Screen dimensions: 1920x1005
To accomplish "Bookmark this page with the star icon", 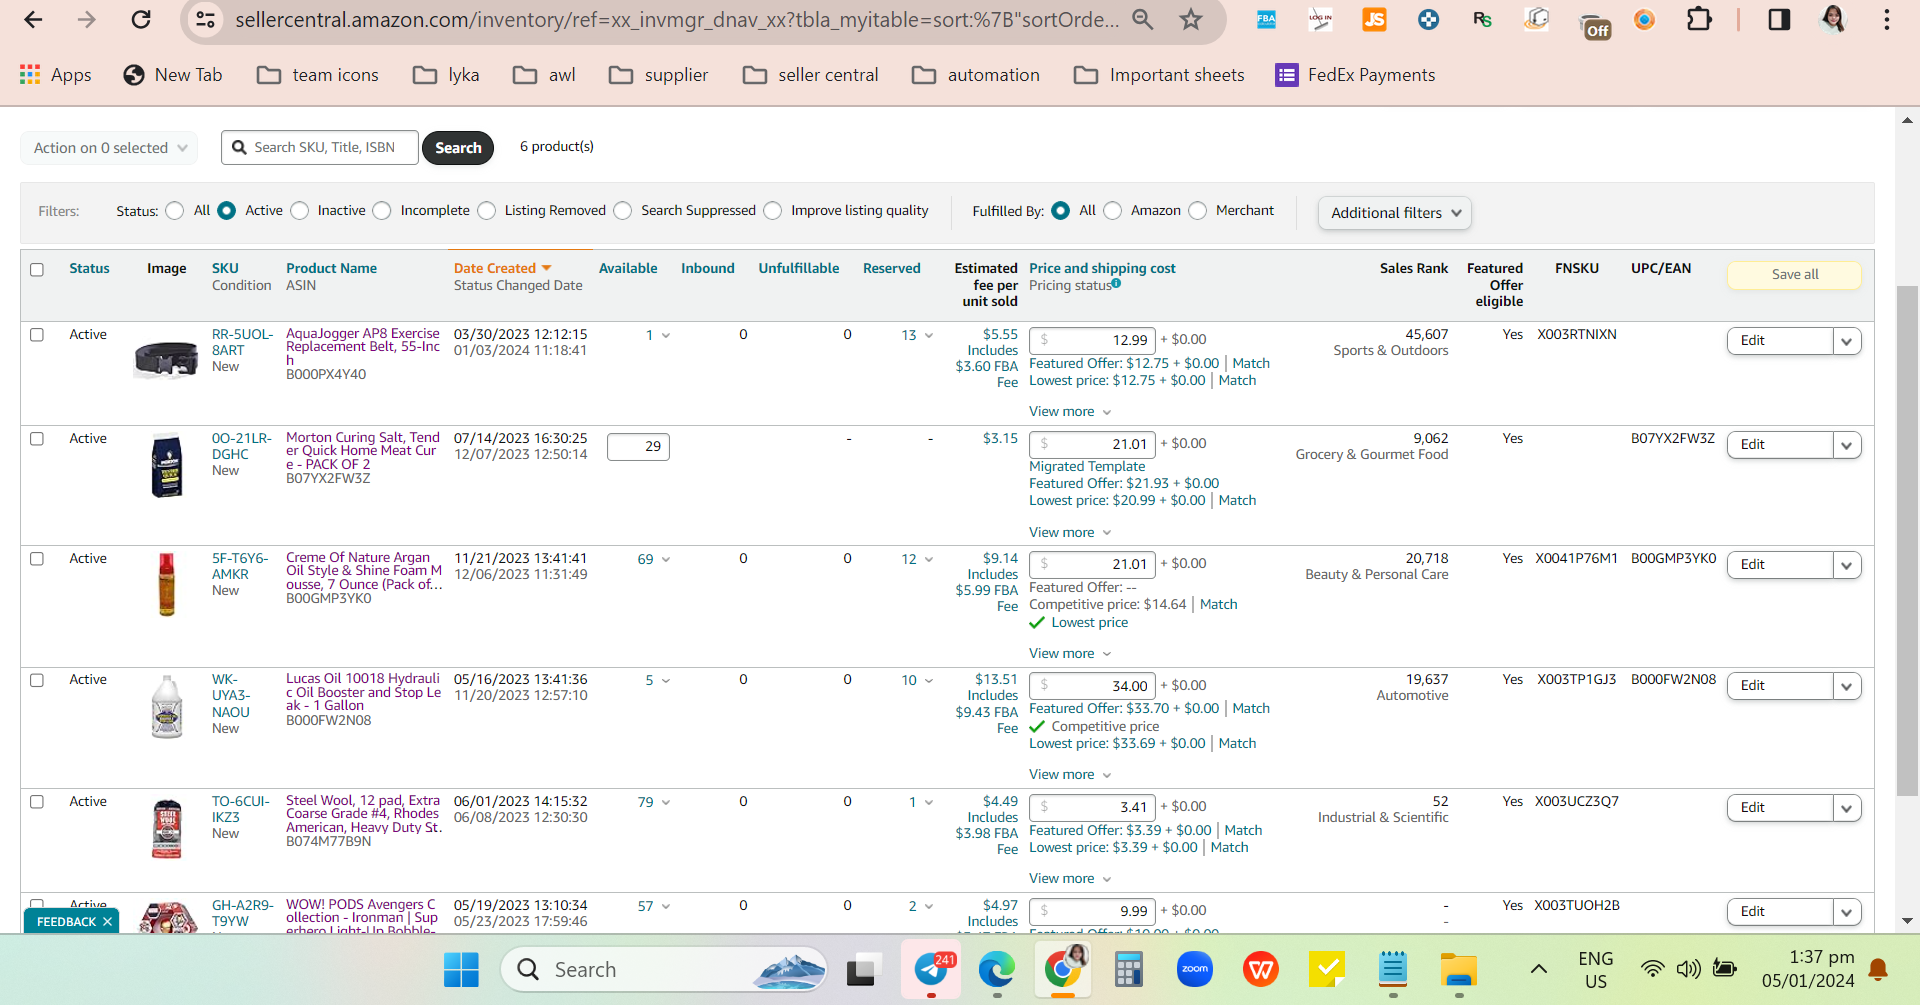I will coord(1190,19).
